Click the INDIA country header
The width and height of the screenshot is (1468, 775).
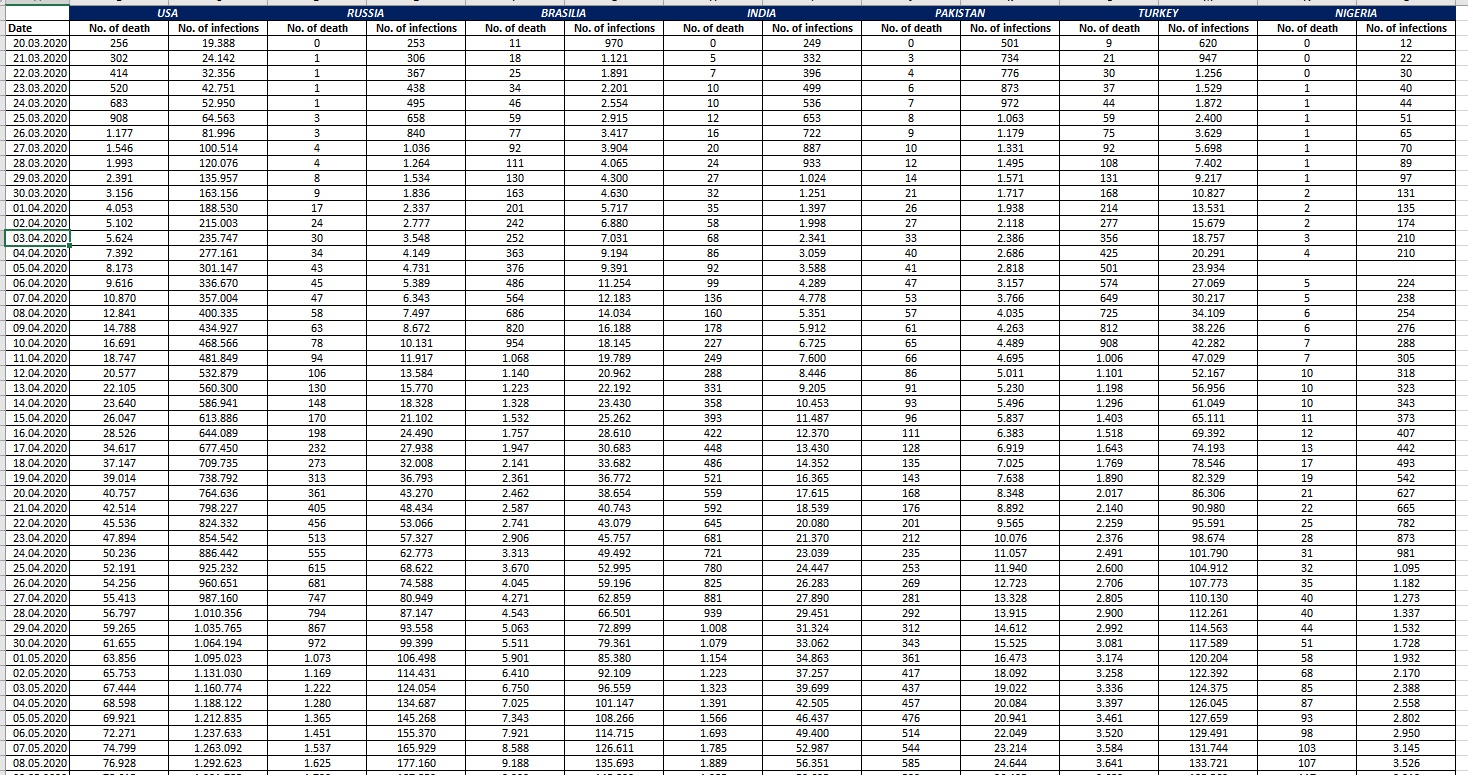[x=762, y=14]
